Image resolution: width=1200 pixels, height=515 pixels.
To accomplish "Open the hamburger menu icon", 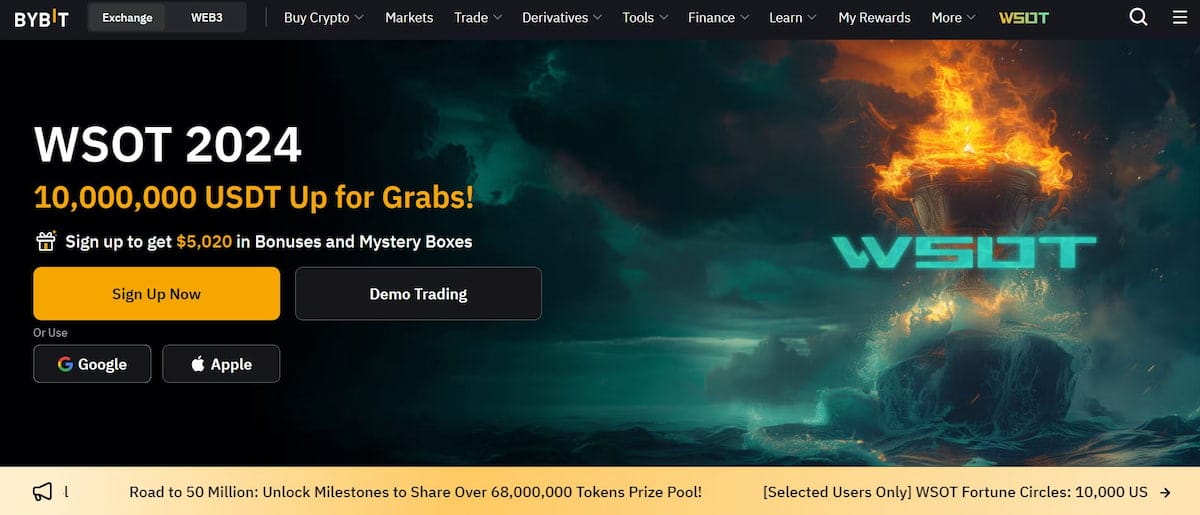I will 1180,17.
